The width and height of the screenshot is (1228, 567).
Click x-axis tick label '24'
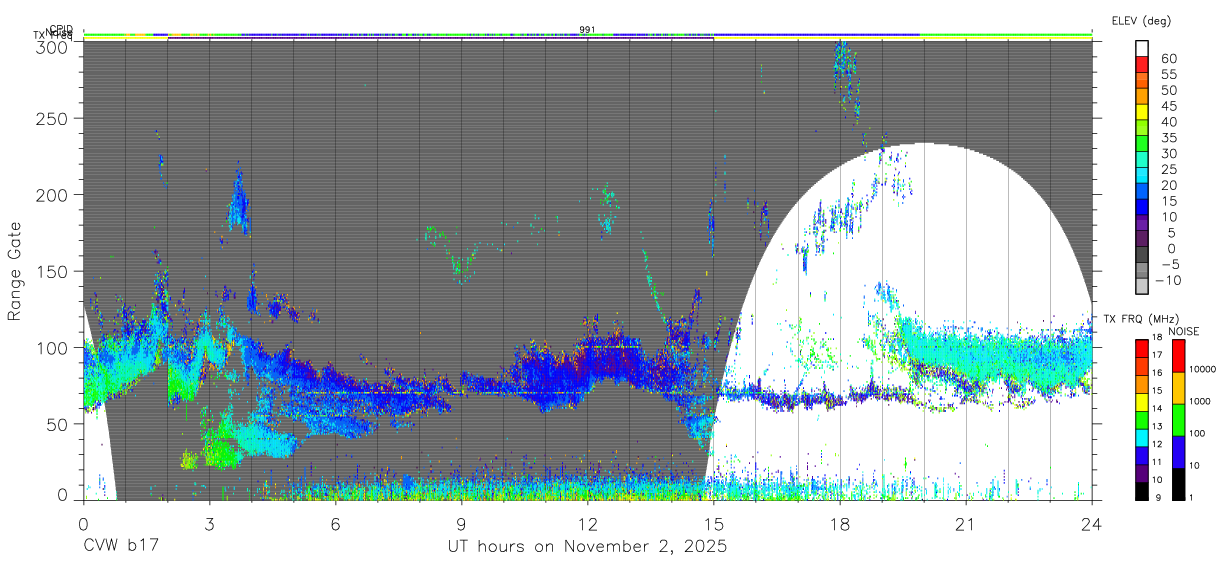click(x=1092, y=523)
